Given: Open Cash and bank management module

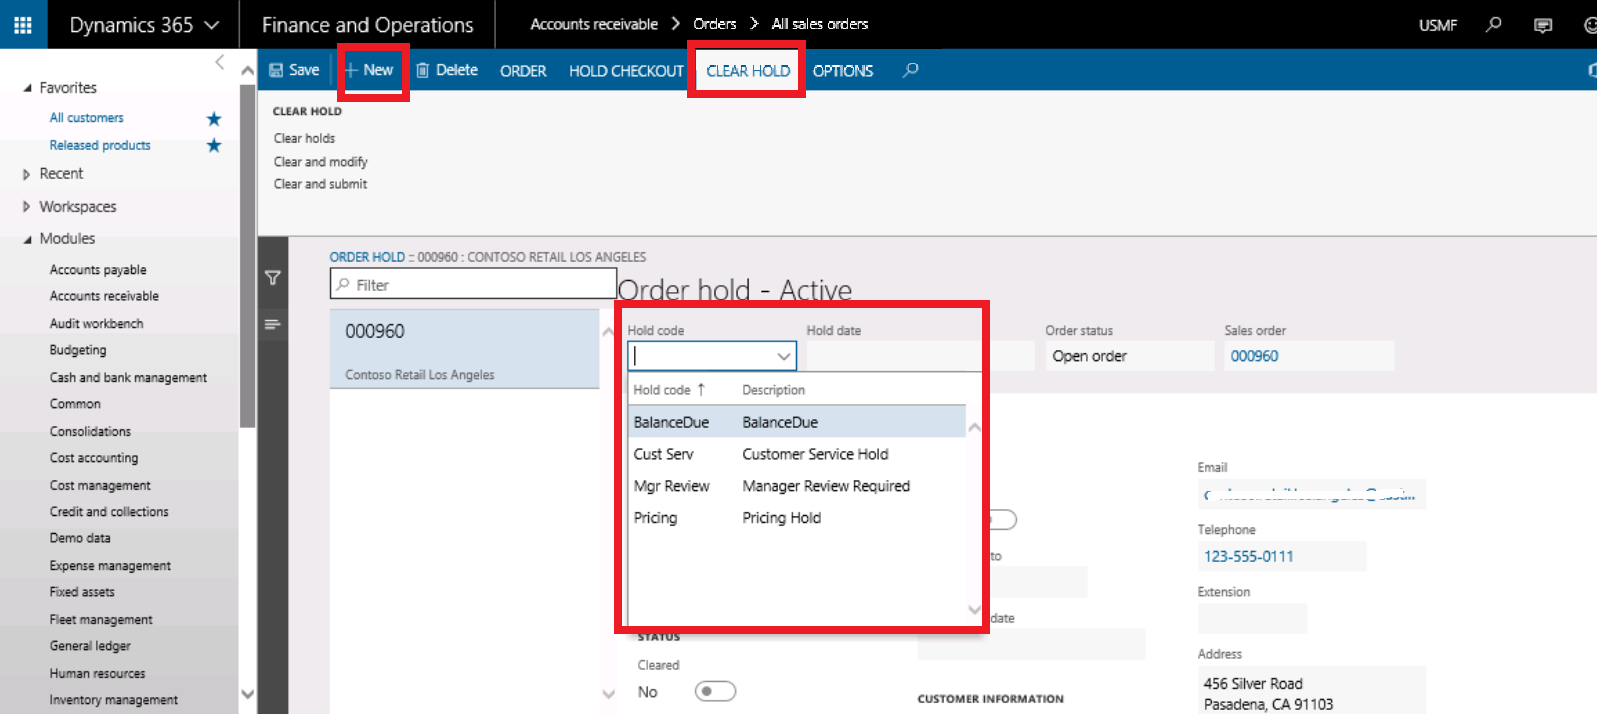Looking at the screenshot, I should coord(128,378).
